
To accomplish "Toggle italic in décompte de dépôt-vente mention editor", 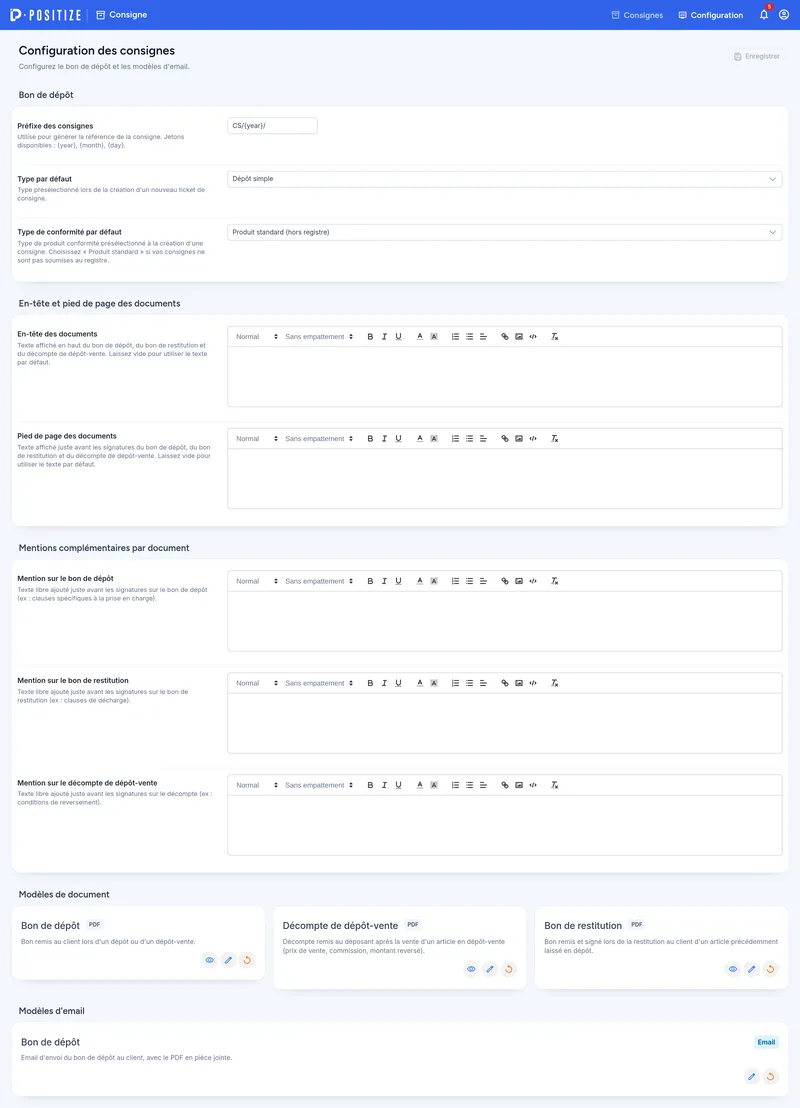I will point(384,785).
